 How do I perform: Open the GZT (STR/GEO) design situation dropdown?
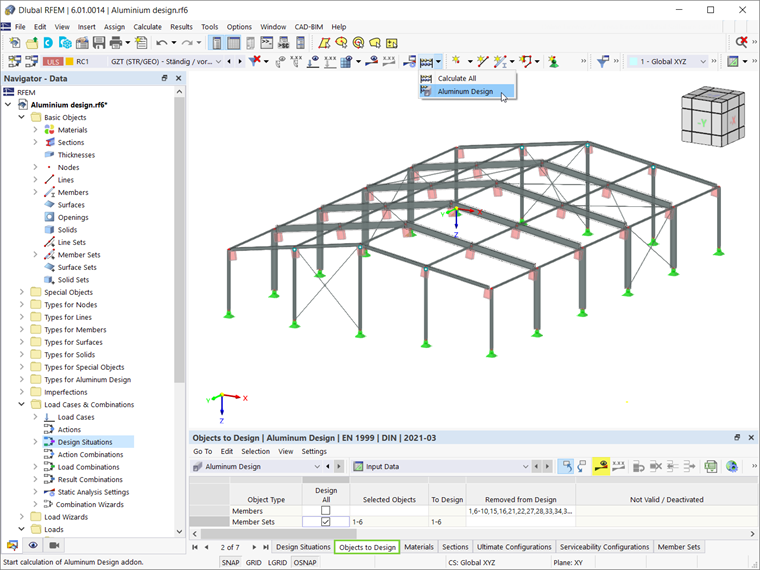[165, 62]
